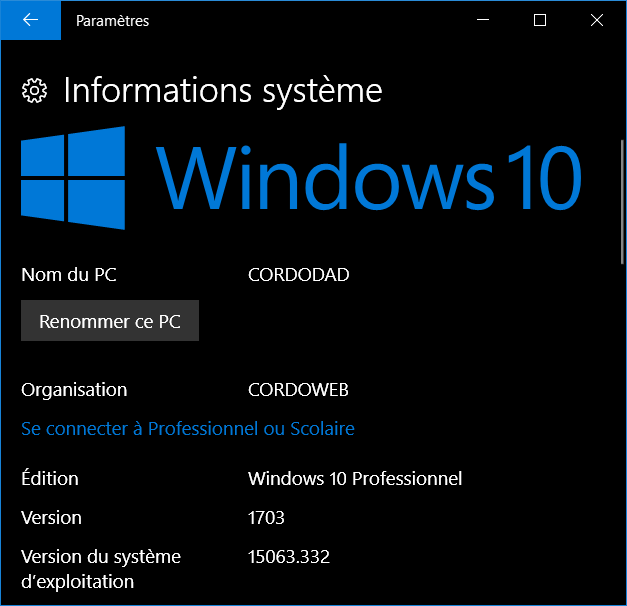
Task: Click the Informations système heading
Action: [223, 91]
